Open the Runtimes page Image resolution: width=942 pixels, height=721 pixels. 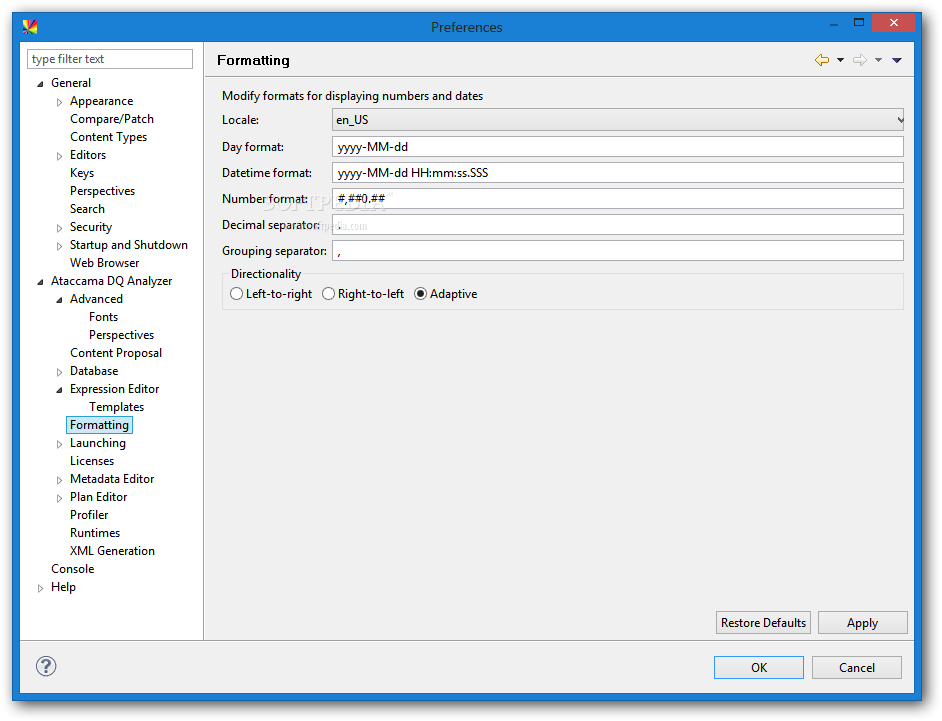point(95,533)
